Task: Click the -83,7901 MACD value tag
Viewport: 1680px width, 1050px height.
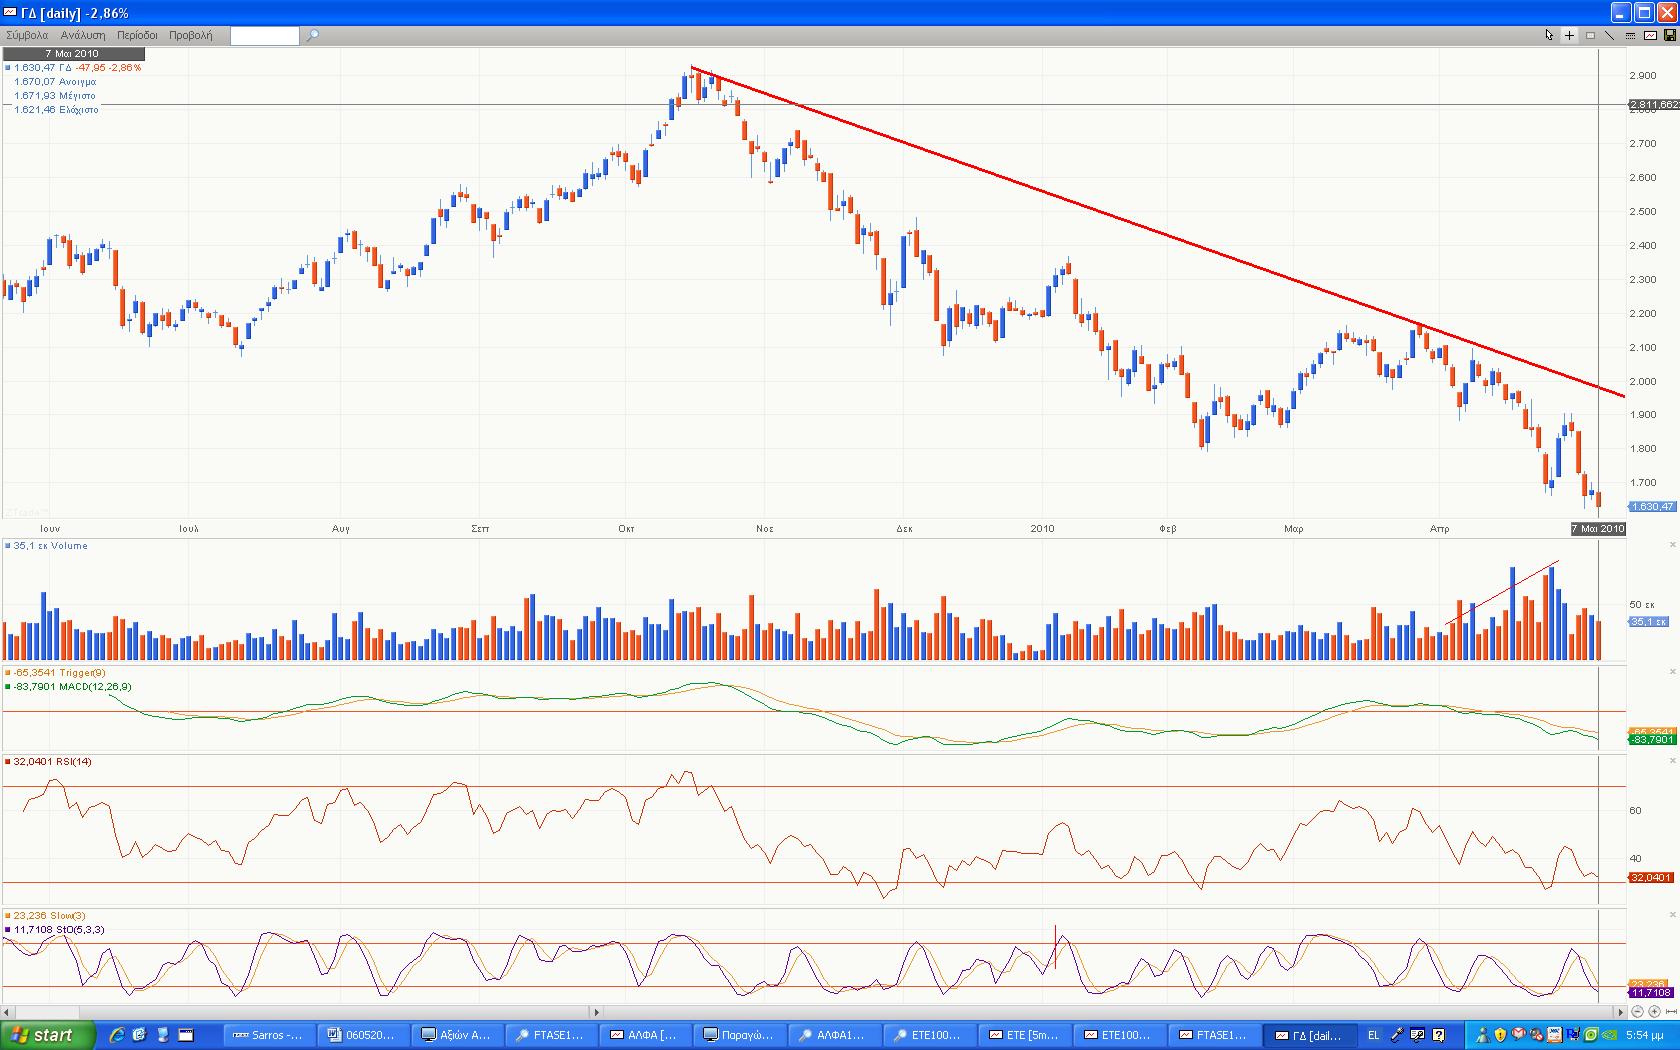Action: (1651, 739)
